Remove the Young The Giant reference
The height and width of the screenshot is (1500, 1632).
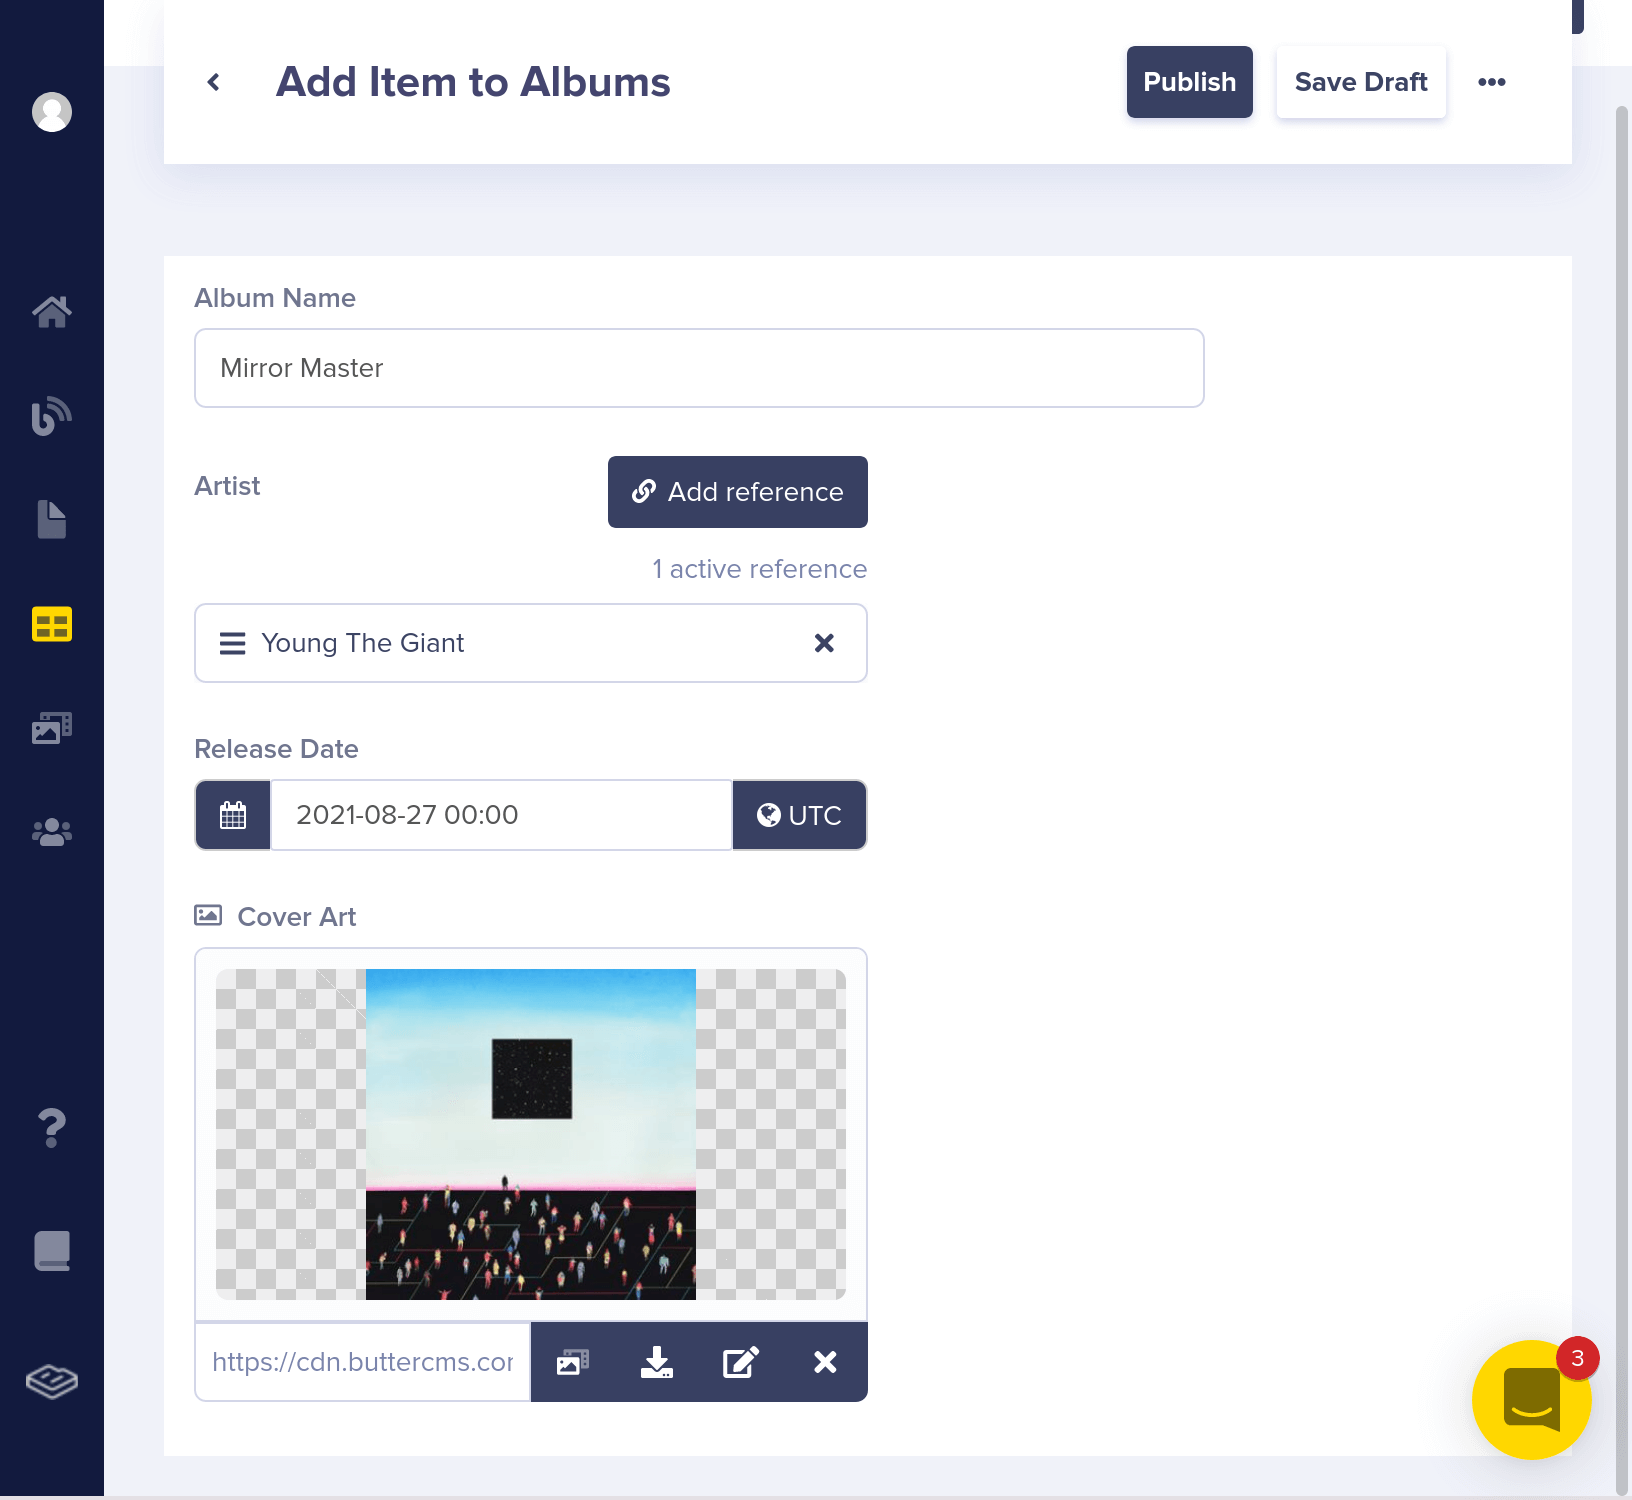(x=824, y=643)
